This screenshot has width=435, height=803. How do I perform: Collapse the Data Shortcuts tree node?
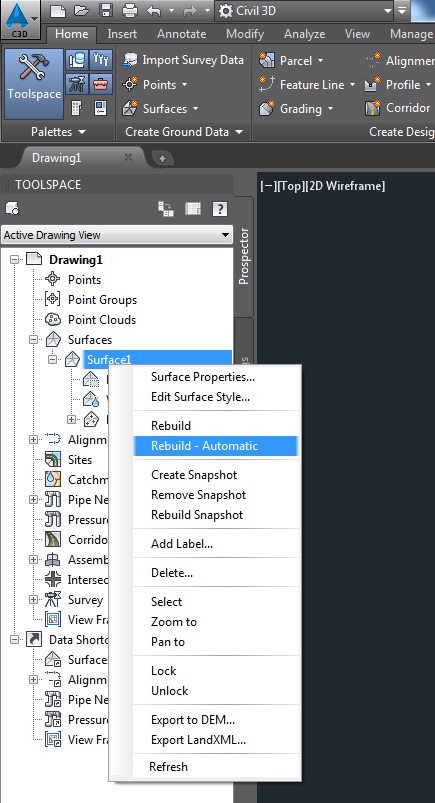tap(14, 640)
